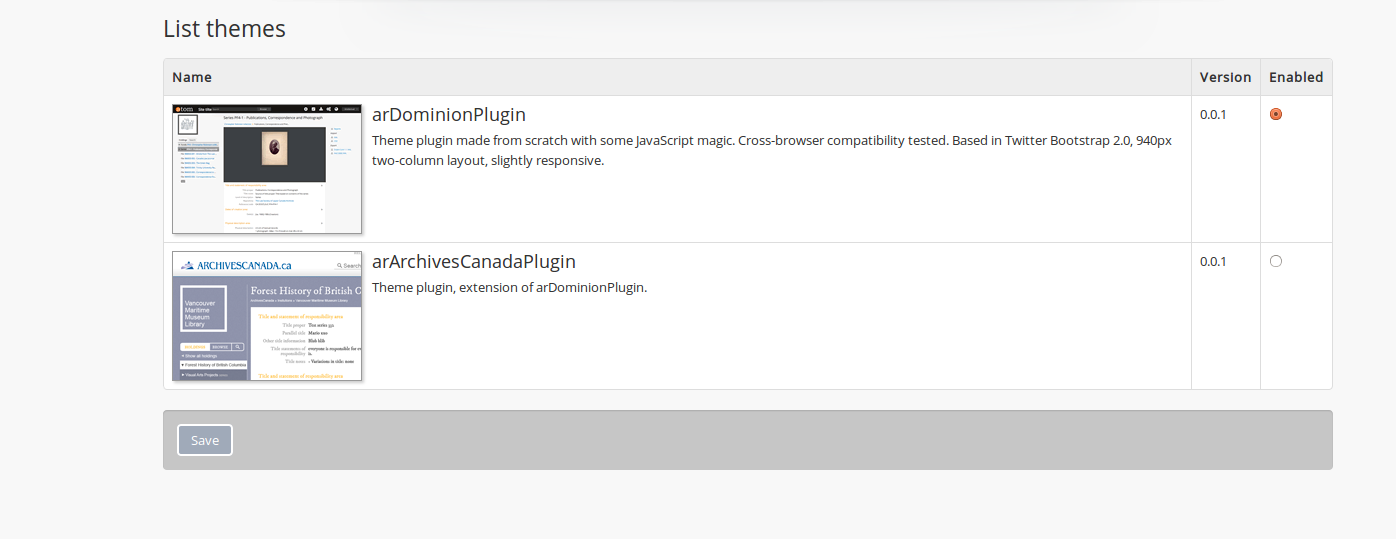Enable the arArchivesCanadaPlugin theme radio button
Screen dimensions: 1396x539
[1275, 261]
